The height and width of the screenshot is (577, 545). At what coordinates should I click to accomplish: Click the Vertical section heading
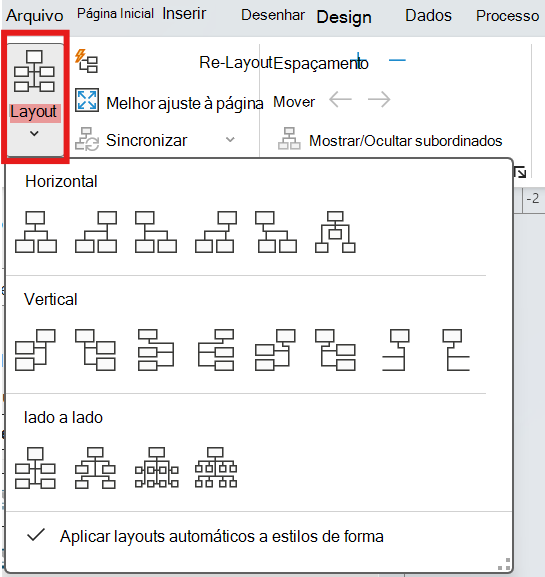(50, 299)
